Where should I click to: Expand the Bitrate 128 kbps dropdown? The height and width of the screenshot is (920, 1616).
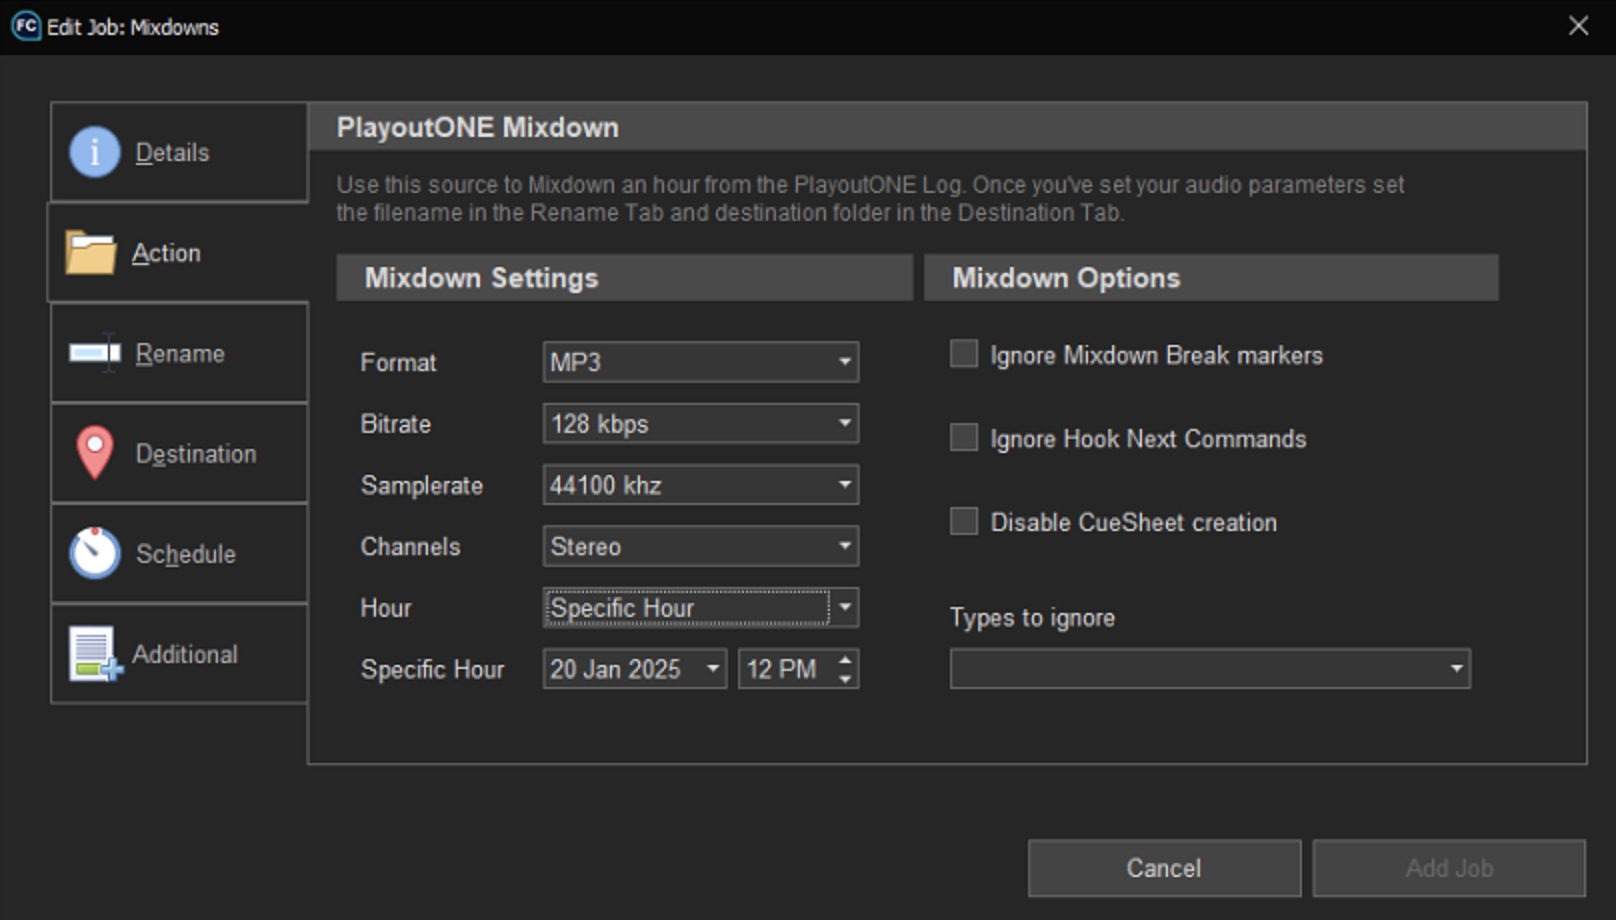point(701,424)
